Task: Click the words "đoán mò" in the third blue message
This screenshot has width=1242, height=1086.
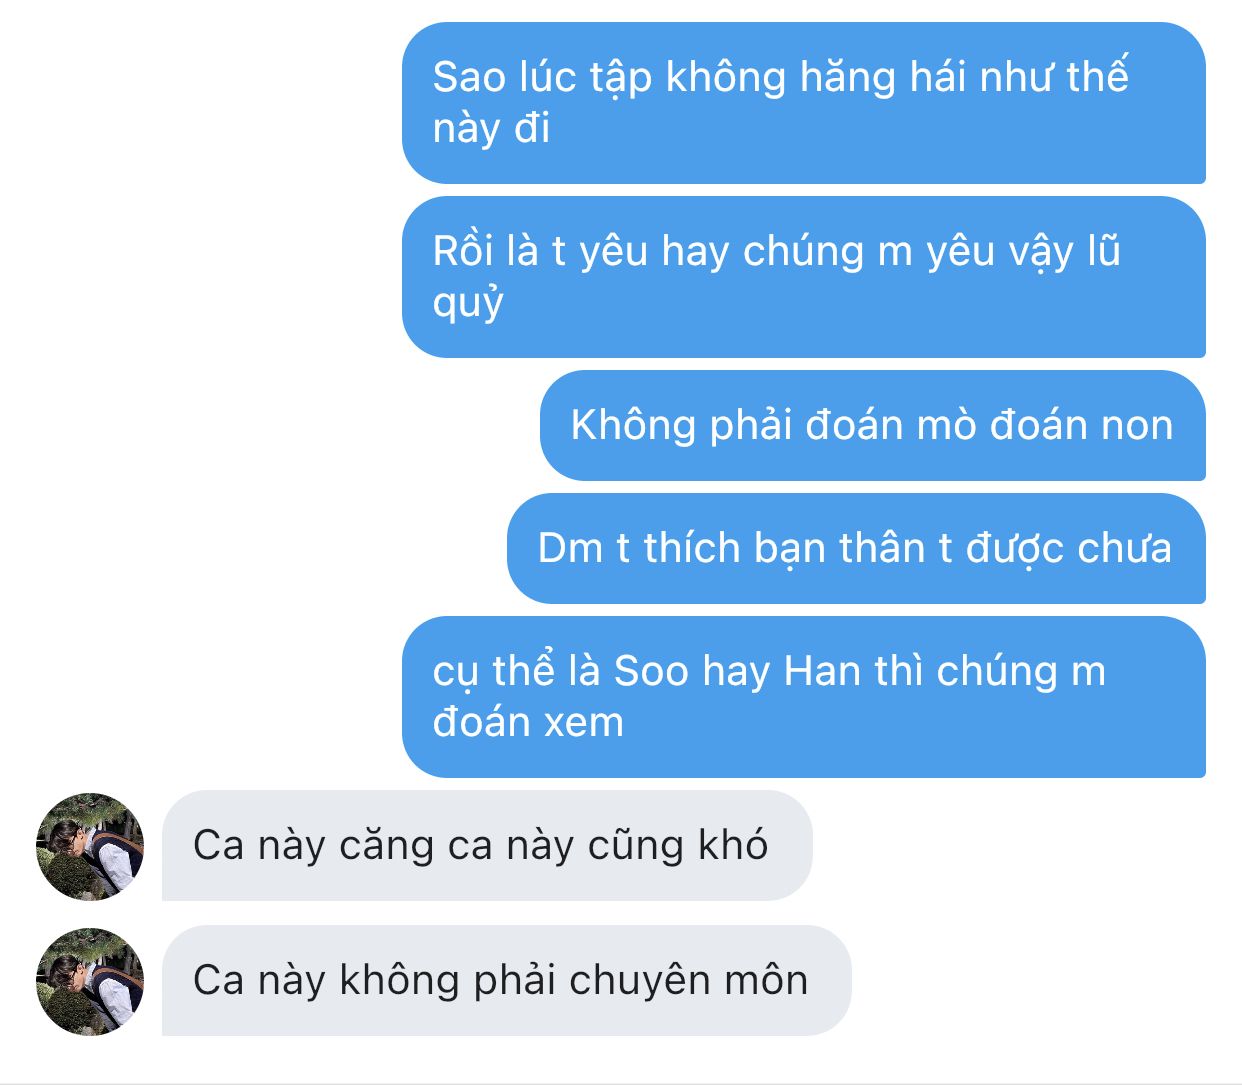Action: click(891, 426)
